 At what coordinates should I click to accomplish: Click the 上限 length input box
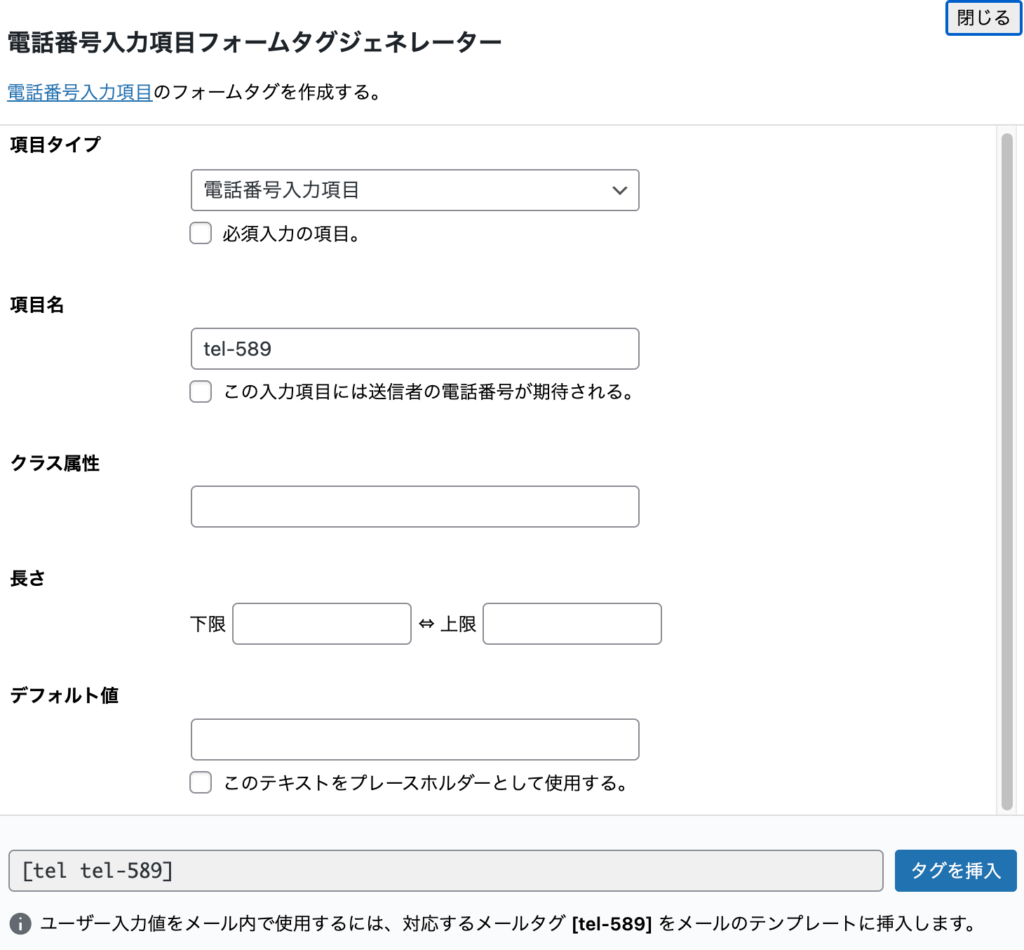tap(572, 624)
